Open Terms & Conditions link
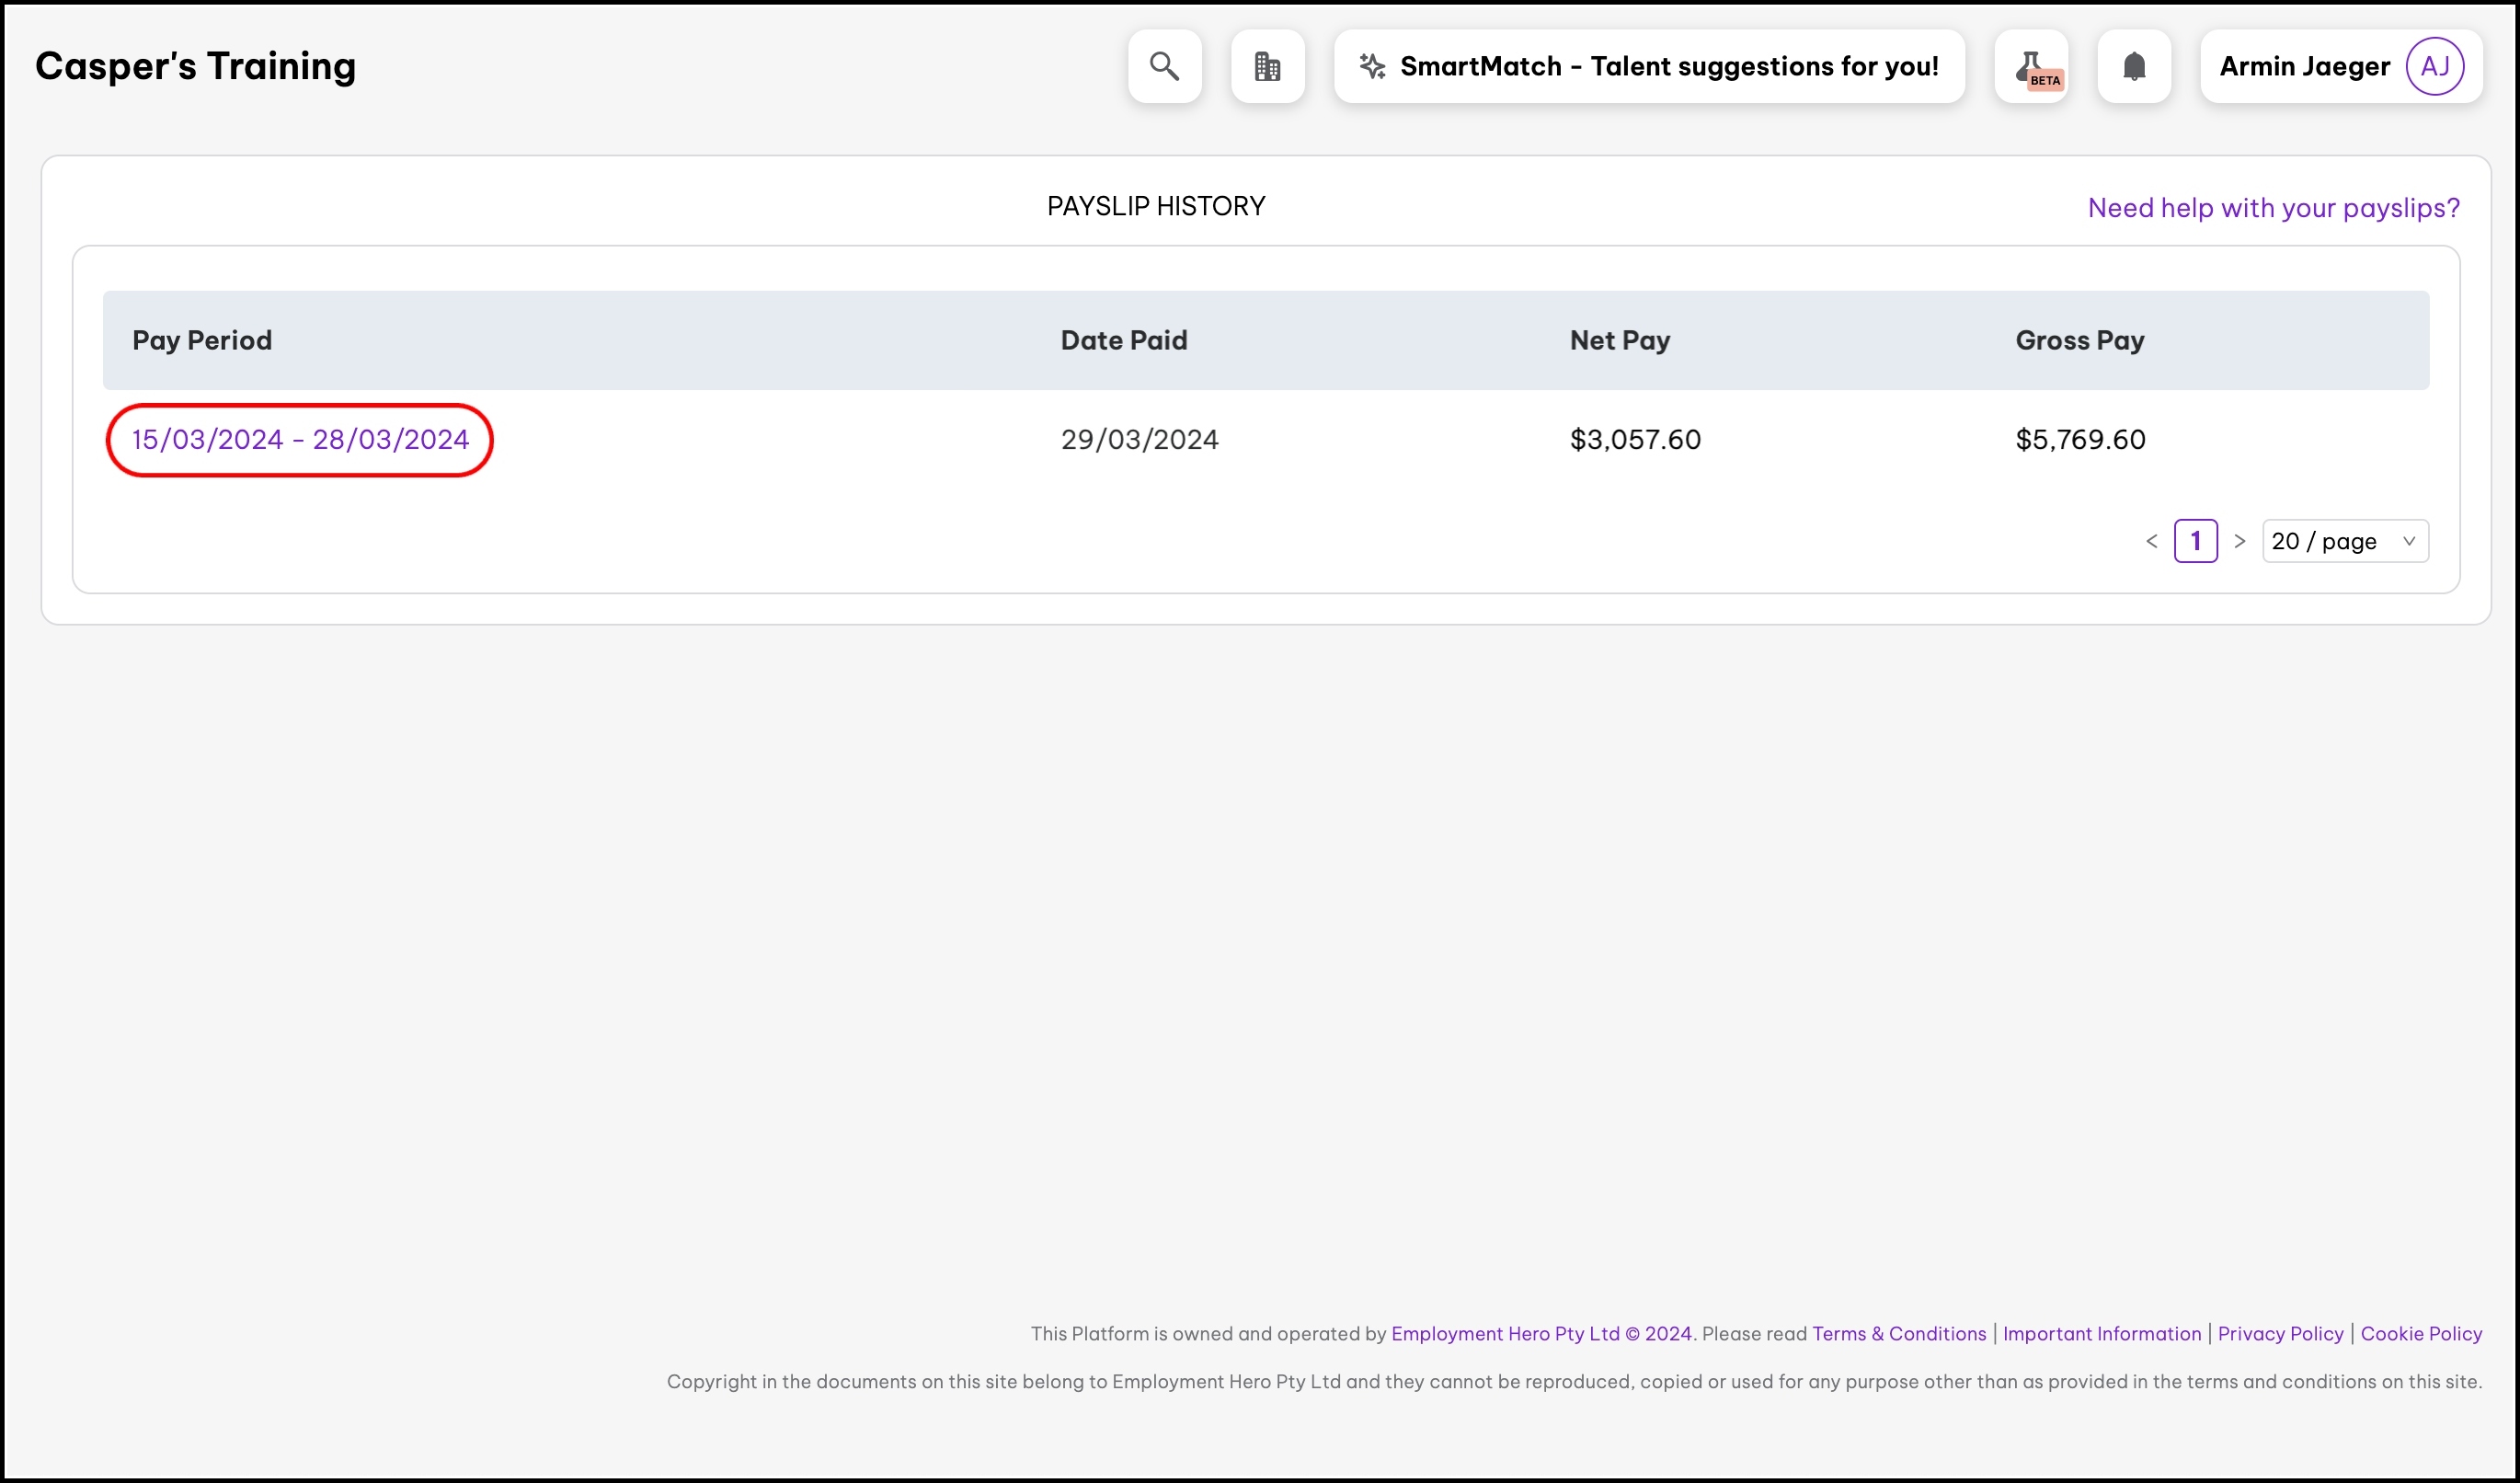 (x=1898, y=1333)
